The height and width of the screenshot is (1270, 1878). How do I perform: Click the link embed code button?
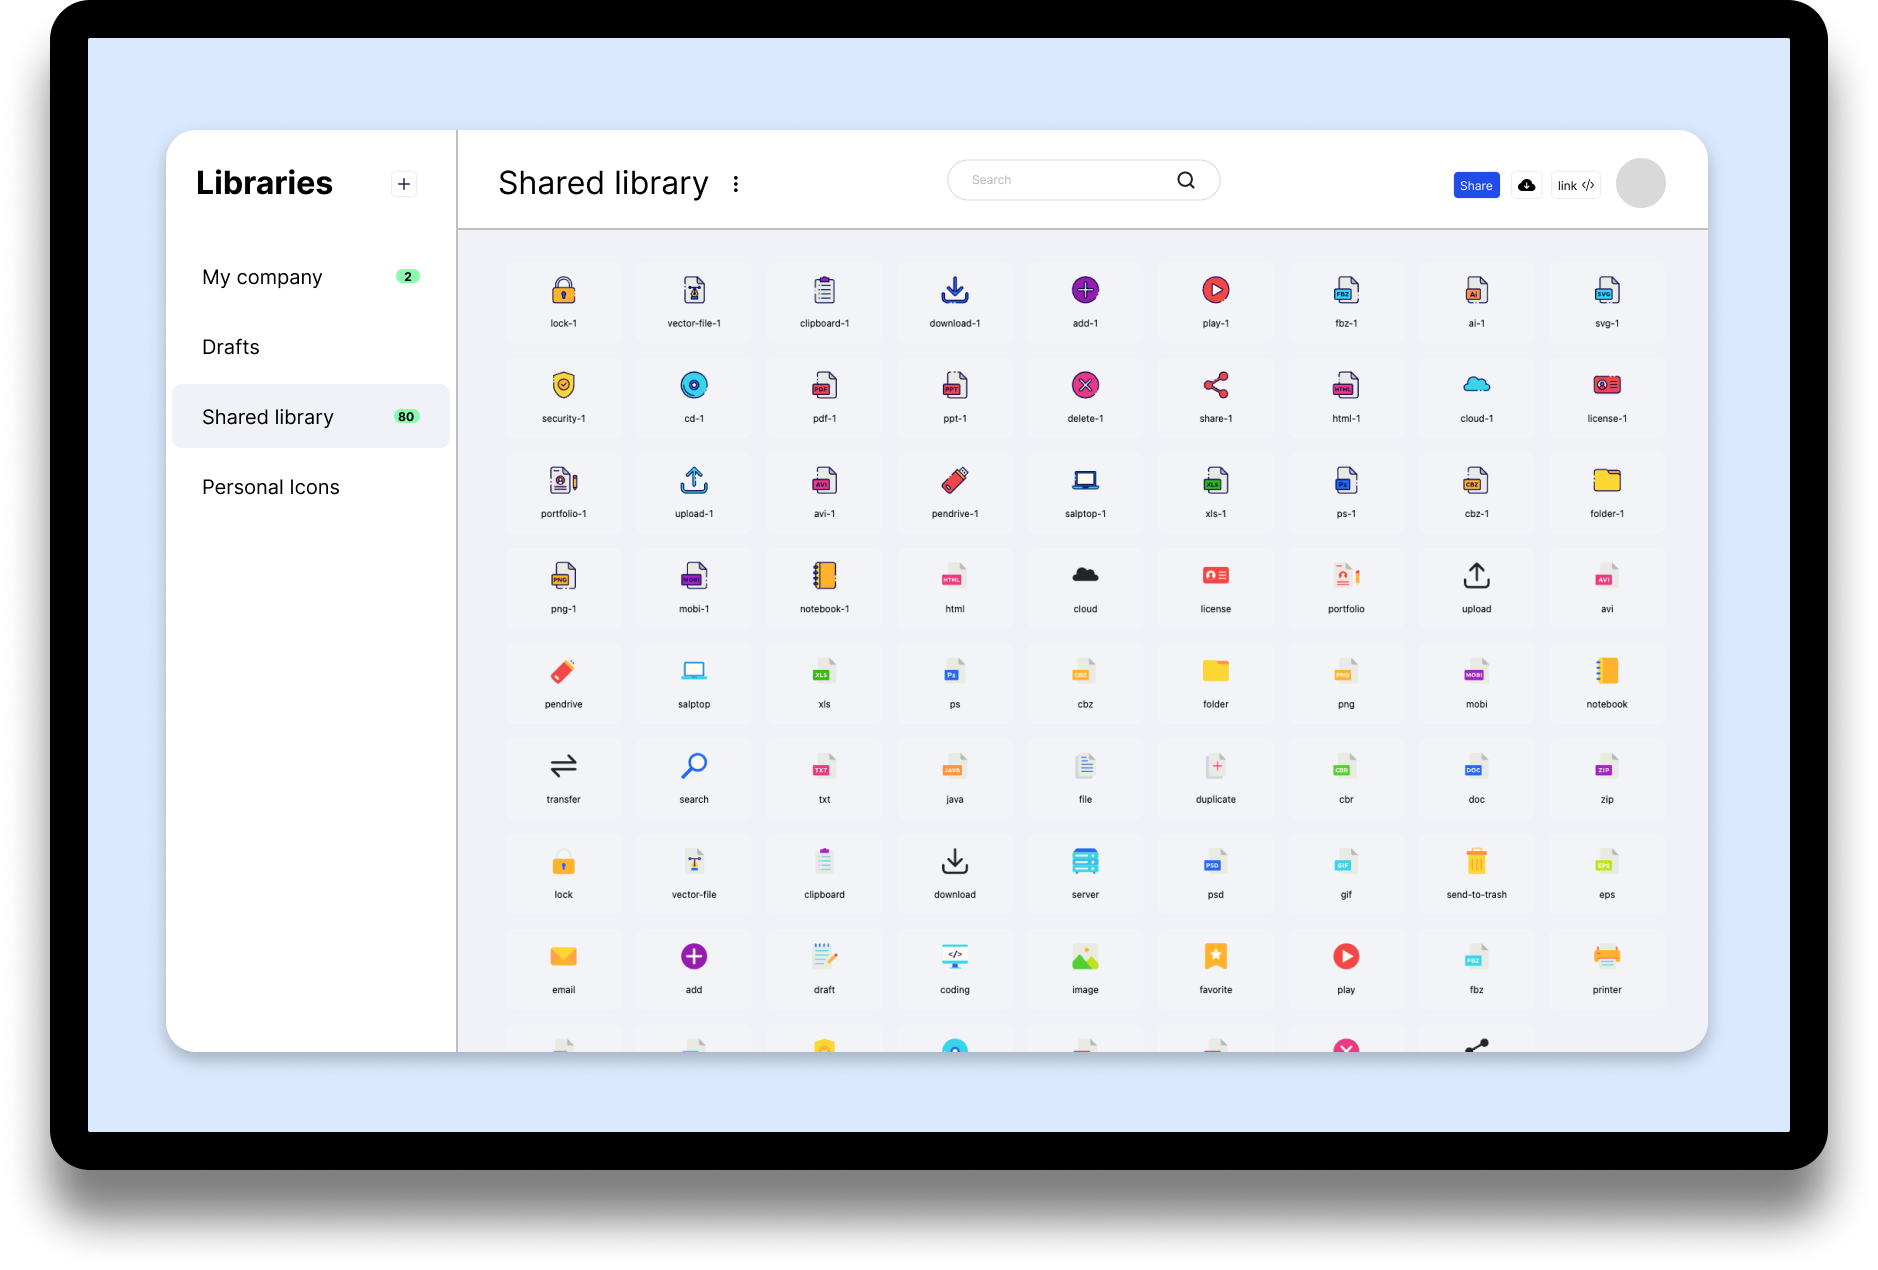[1575, 185]
